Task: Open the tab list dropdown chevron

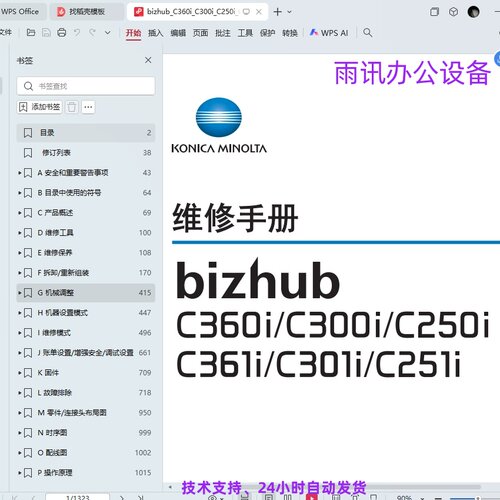Action: (289, 12)
